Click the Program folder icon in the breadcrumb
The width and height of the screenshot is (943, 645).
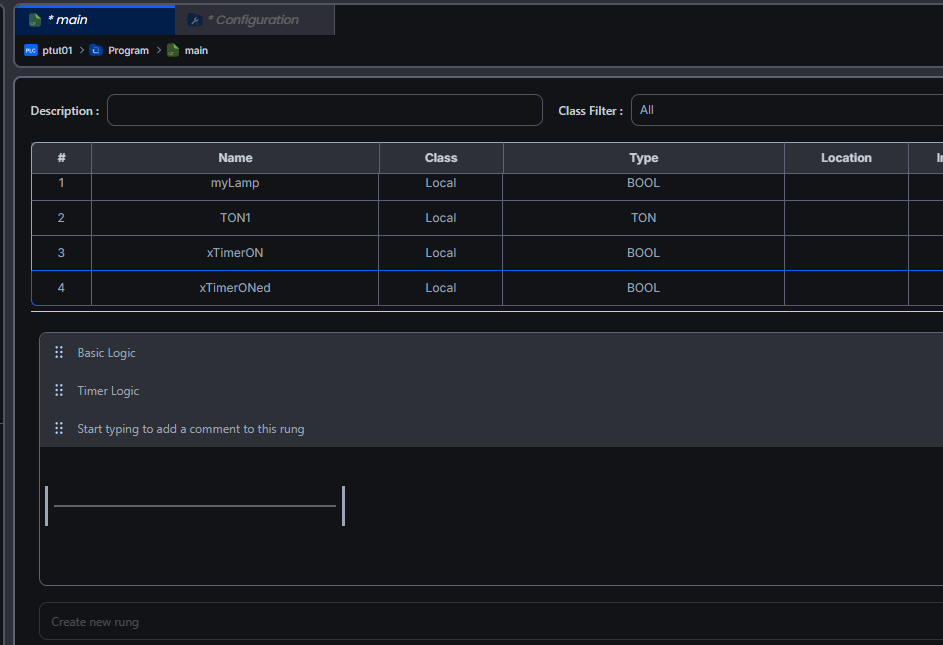tap(96, 50)
